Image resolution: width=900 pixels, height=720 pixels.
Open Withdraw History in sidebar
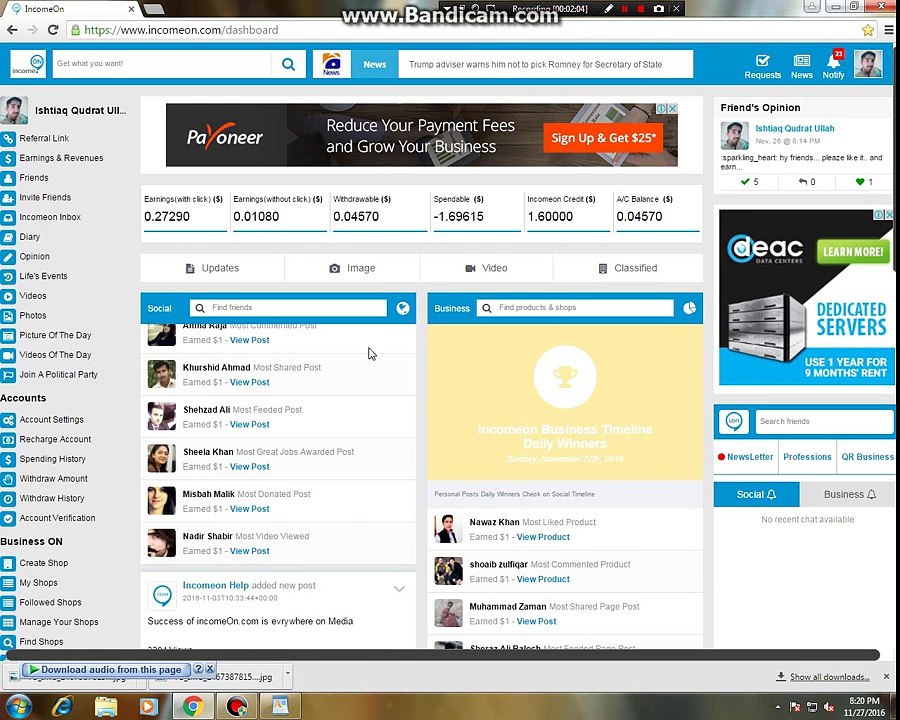pyautogui.click(x=52, y=498)
